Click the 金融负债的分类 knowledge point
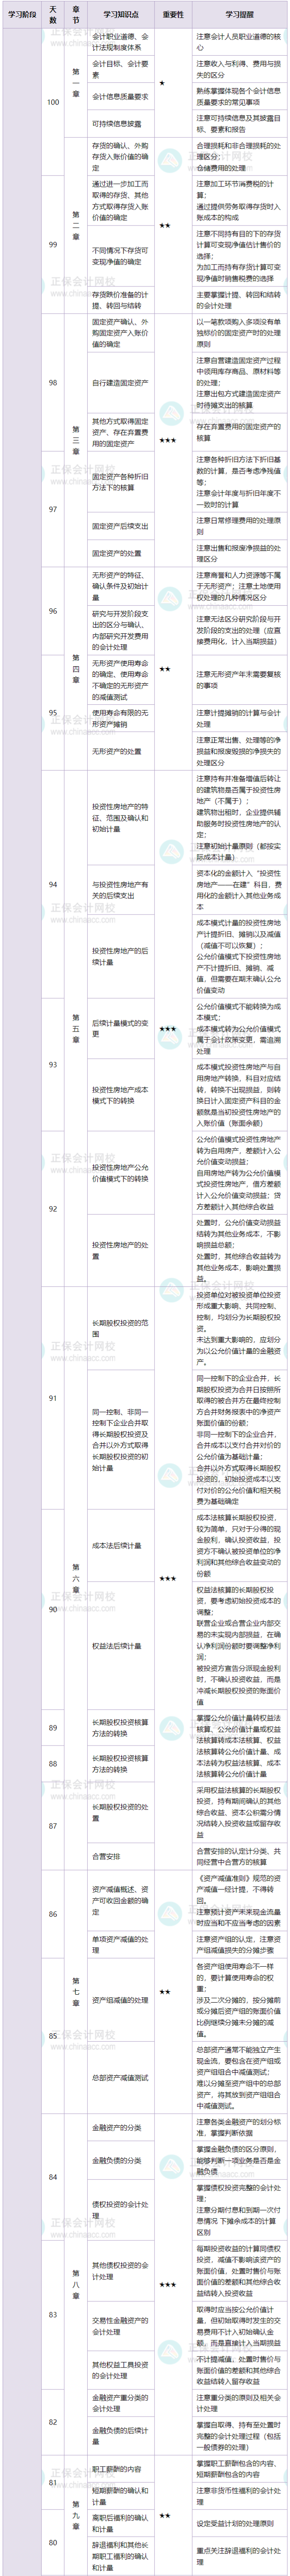 click(x=121, y=2160)
